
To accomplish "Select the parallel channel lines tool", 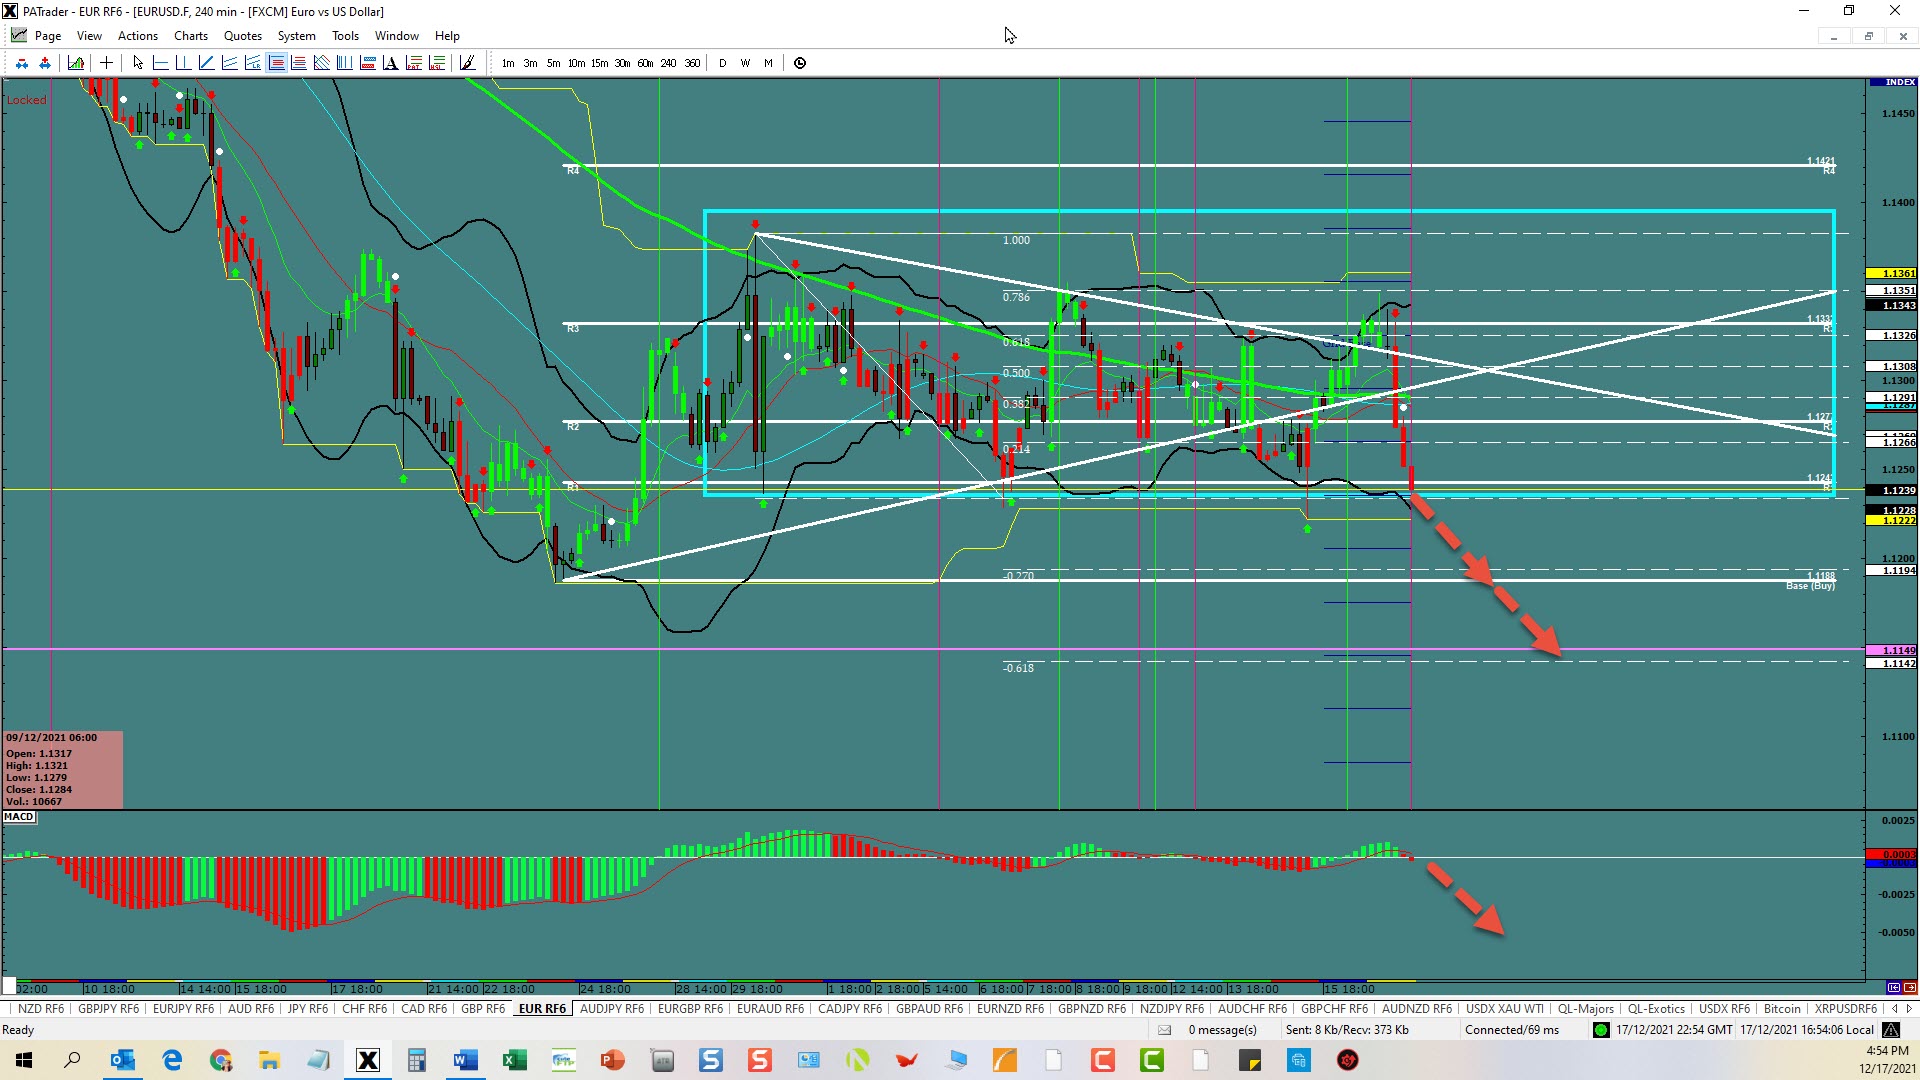I will tap(229, 63).
